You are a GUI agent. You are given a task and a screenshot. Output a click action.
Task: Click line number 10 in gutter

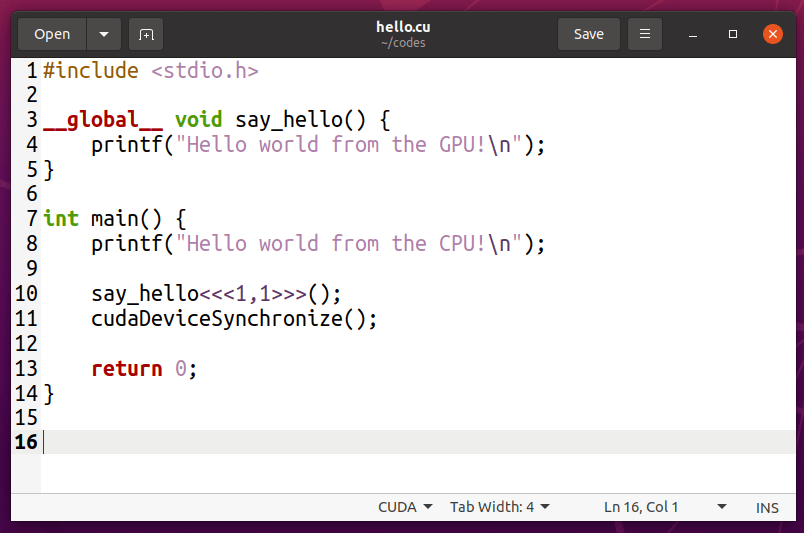(x=26, y=293)
